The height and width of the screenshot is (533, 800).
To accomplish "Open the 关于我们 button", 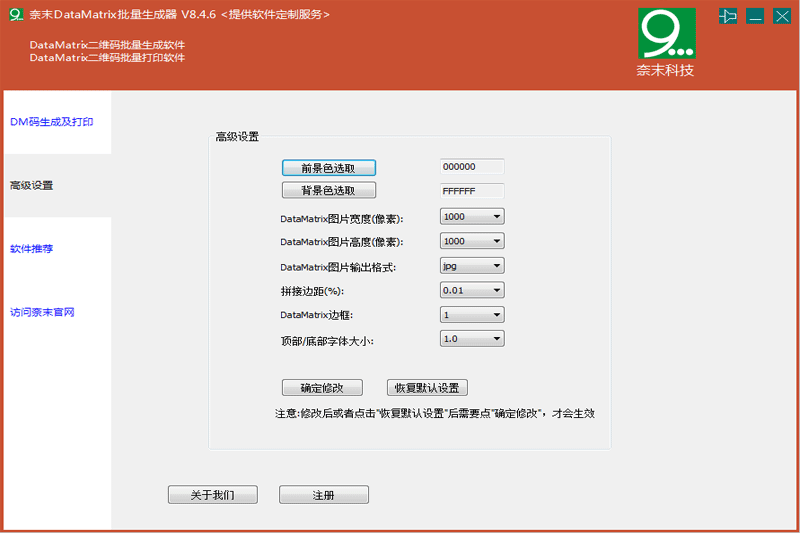I will coord(213,495).
